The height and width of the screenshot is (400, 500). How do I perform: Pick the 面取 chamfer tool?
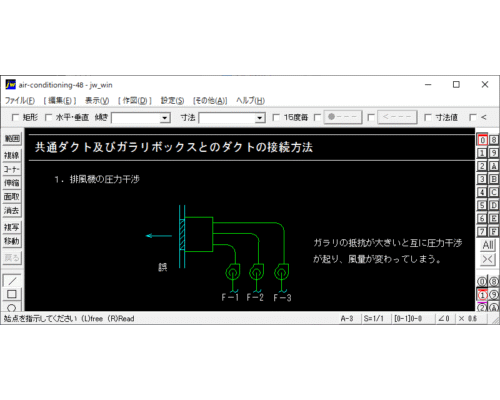click(12, 197)
